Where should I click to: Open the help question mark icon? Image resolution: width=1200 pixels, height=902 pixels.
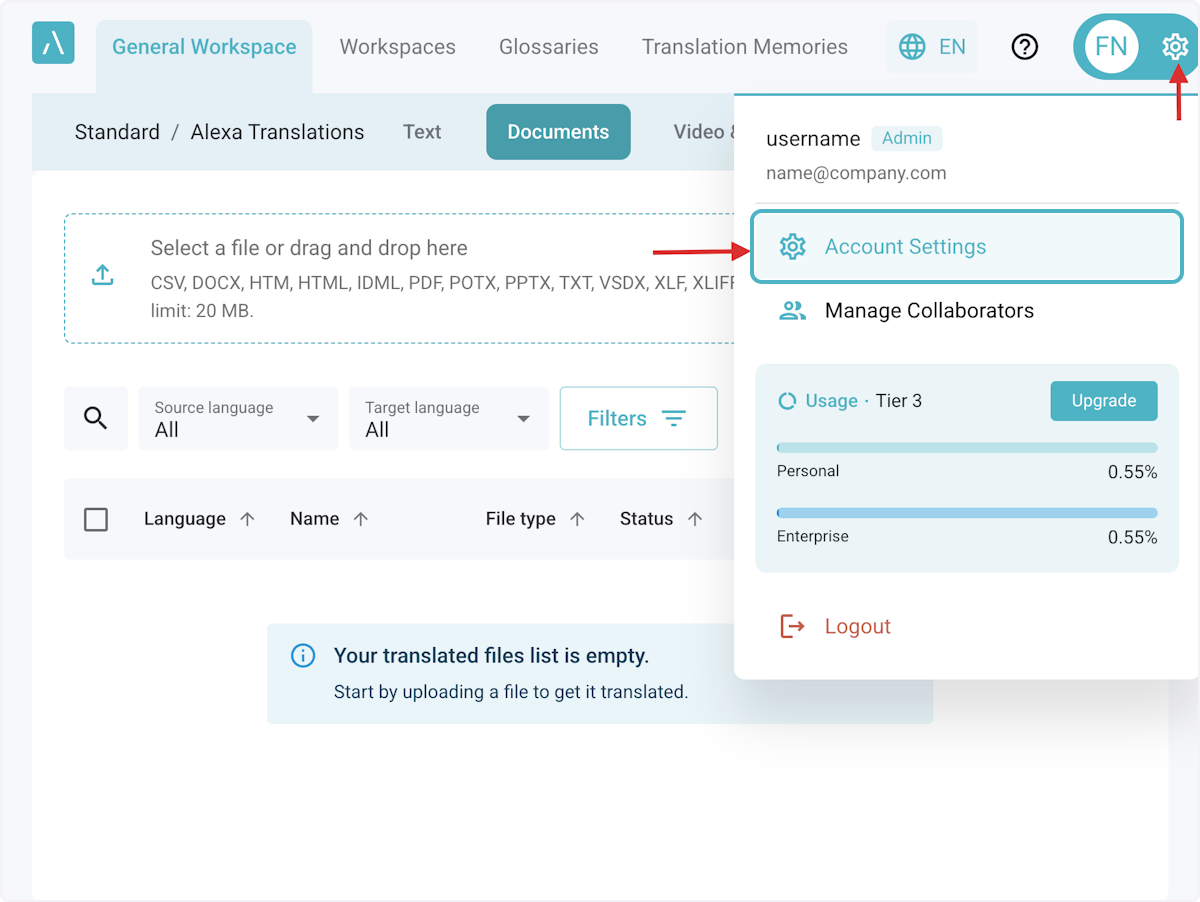[1025, 47]
